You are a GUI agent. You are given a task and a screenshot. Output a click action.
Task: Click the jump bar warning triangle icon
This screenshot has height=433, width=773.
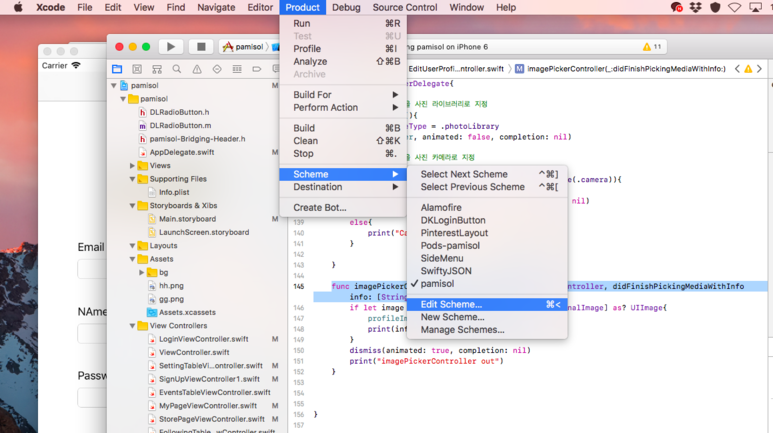click(x=748, y=69)
